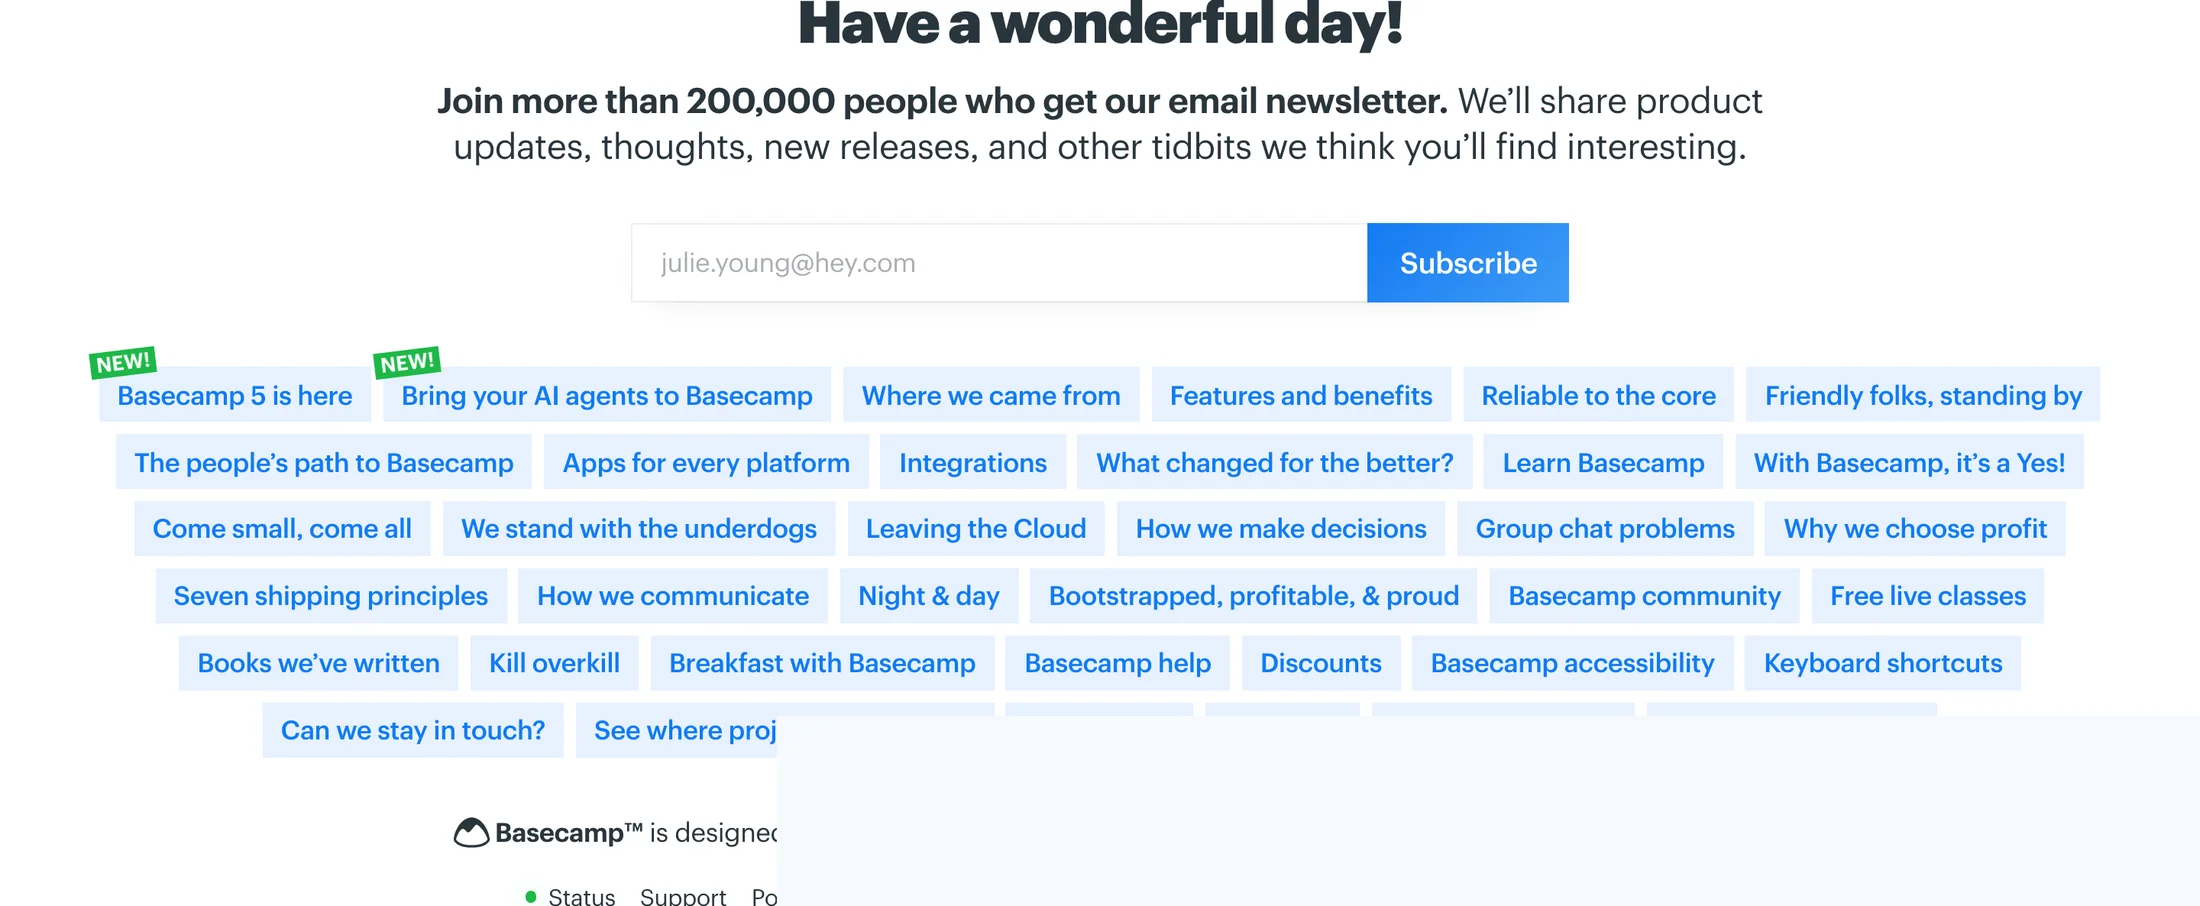Go to Night & day page
2200x906 pixels.
pos(929,595)
